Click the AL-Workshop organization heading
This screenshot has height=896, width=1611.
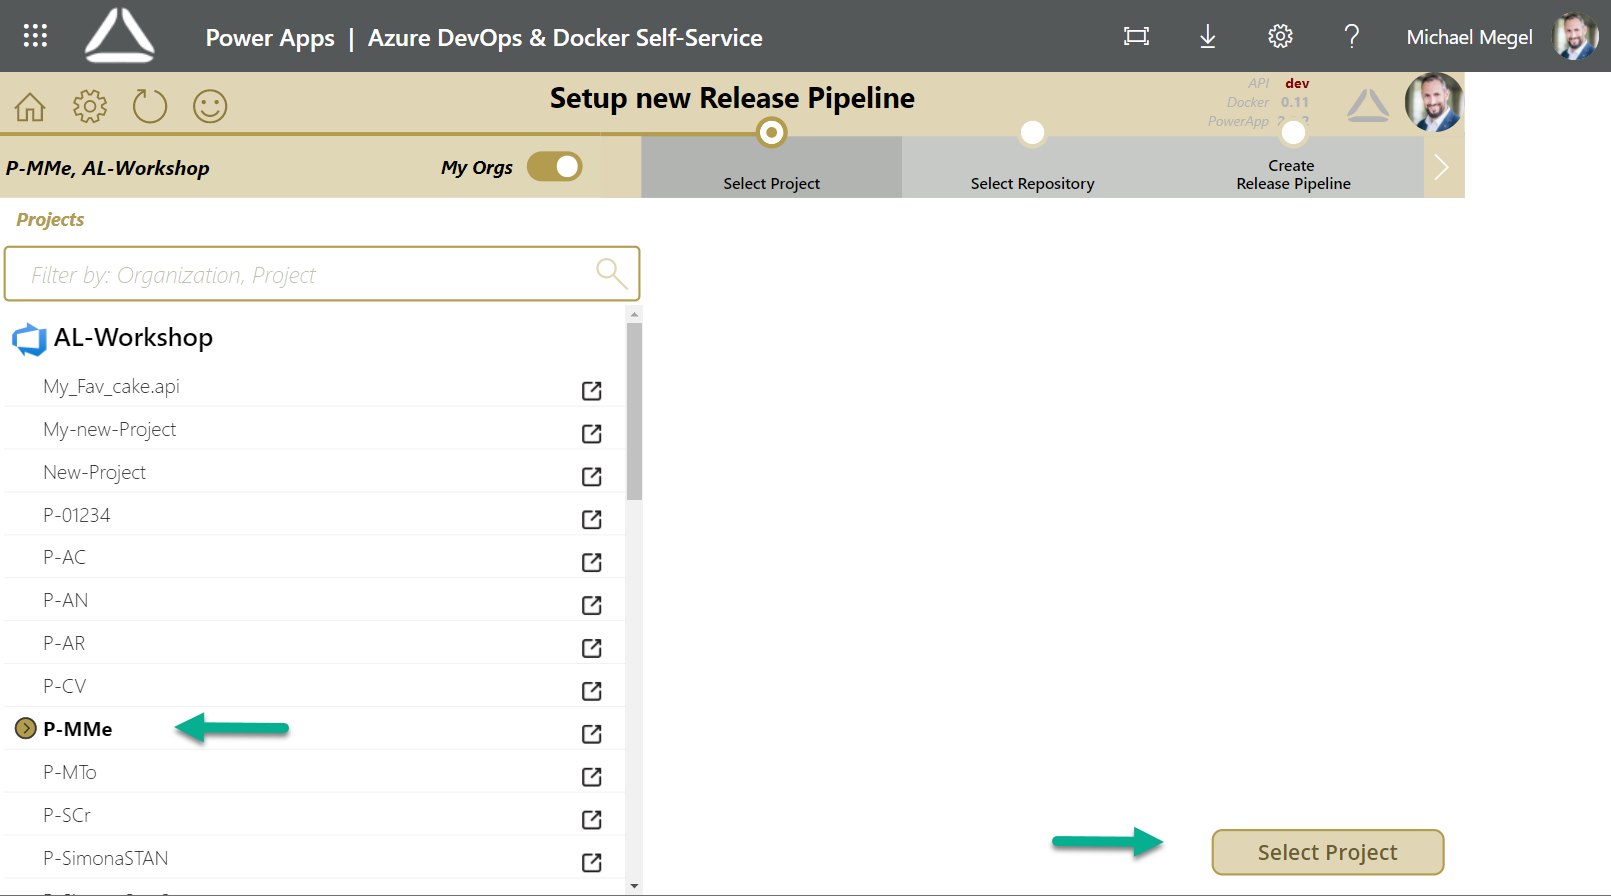(x=133, y=338)
